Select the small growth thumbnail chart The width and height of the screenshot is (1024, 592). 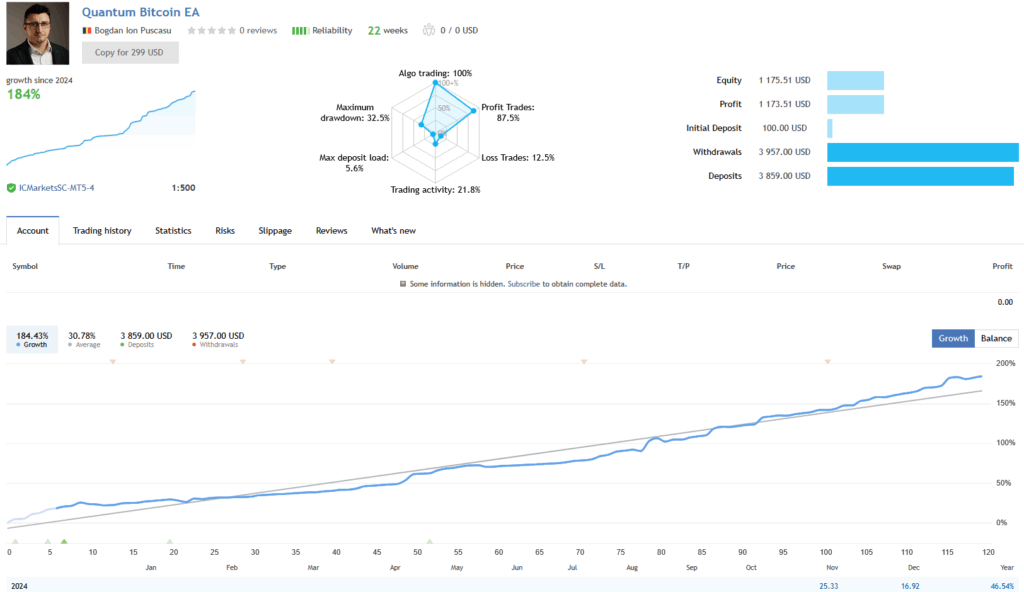101,128
